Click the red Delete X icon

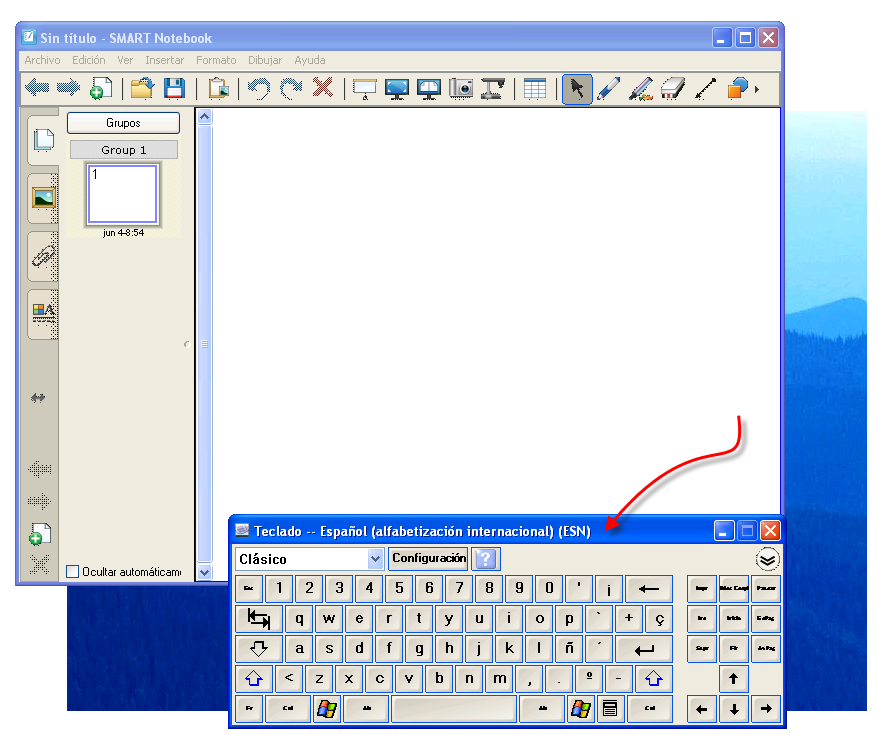click(322, 88)
